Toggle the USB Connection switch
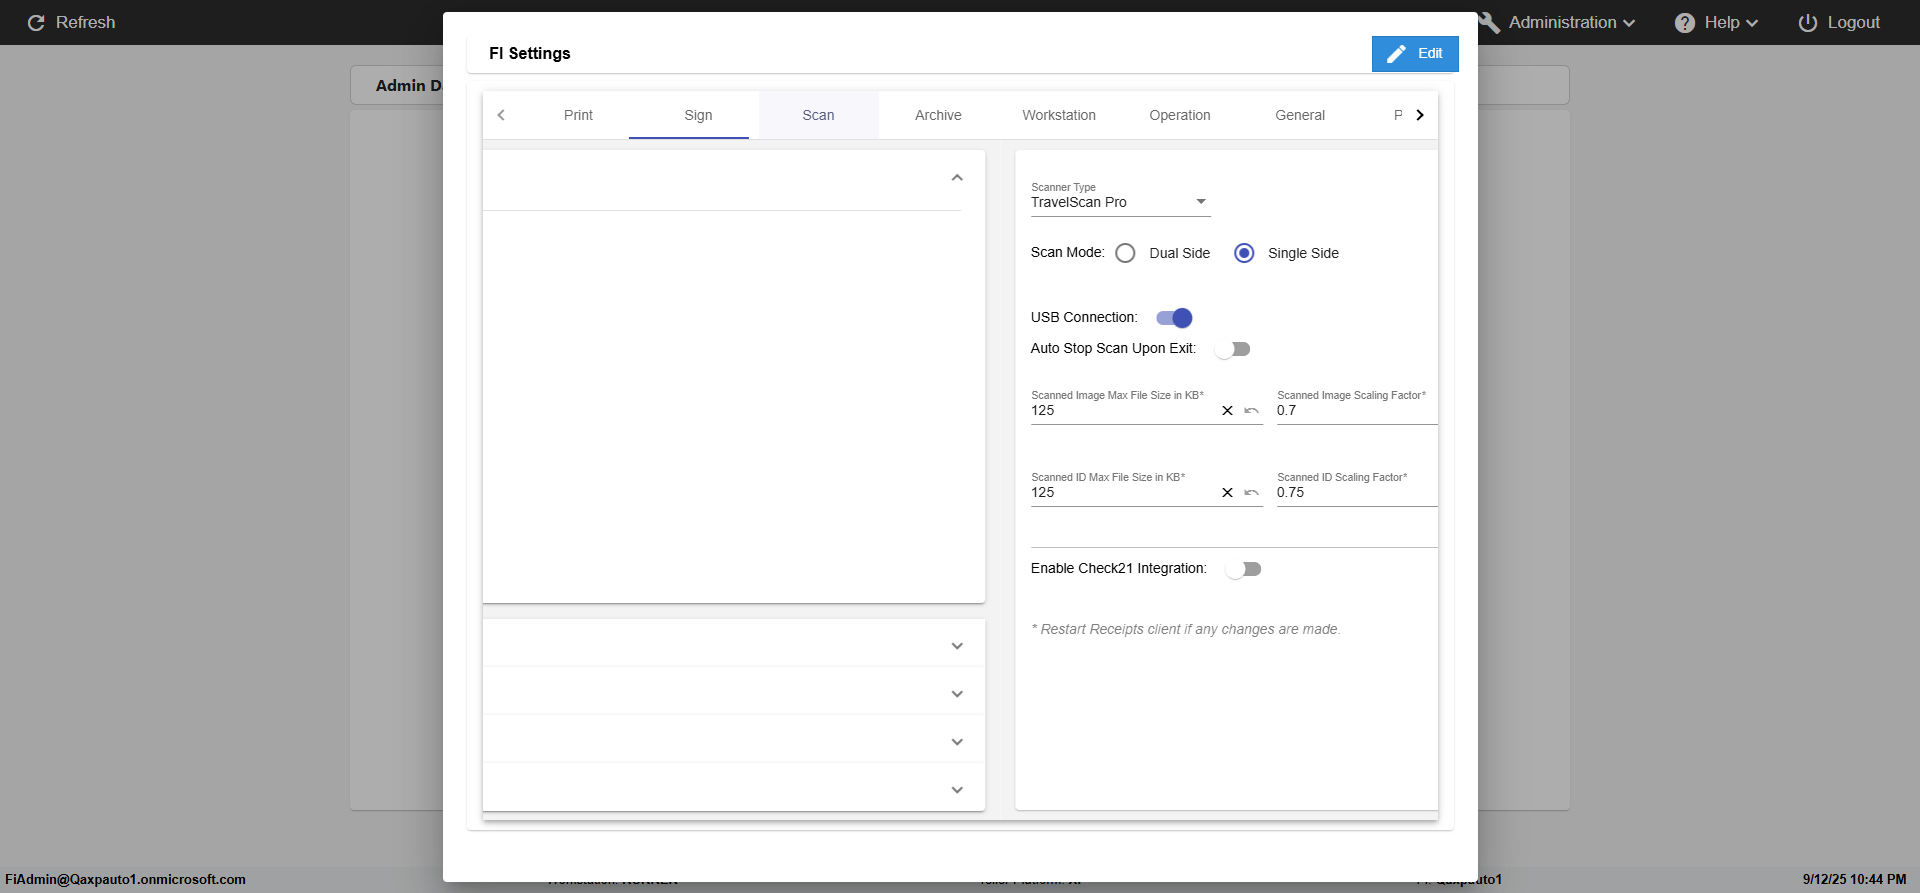This screenshot has height=893, width=1920. [x=1174, y=318]
